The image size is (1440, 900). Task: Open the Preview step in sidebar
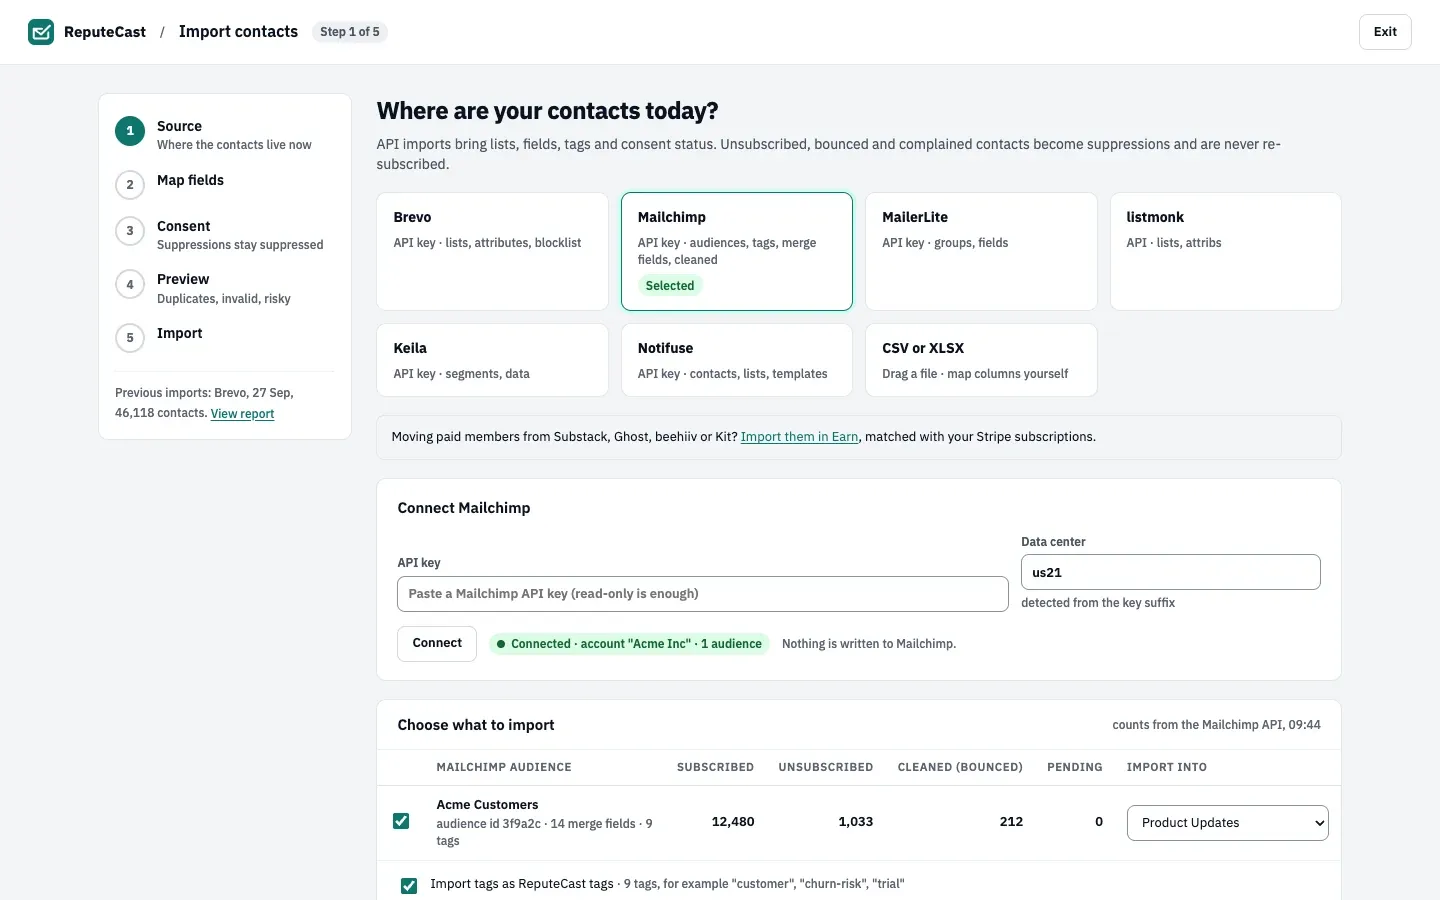pyautogui.click(x=183, y=279)
